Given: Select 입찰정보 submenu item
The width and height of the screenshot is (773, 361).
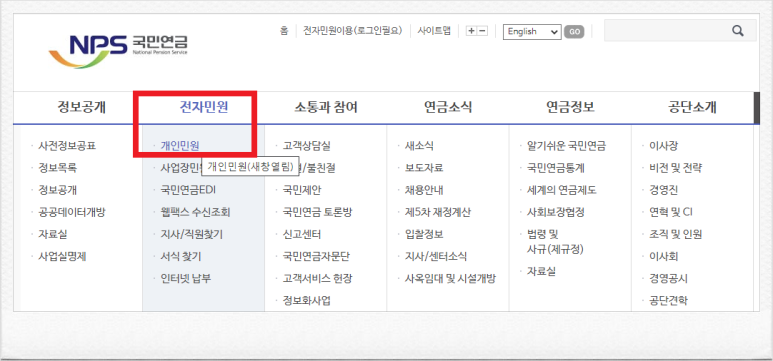Looking at the screenshot, I should (x=424, y=234).
